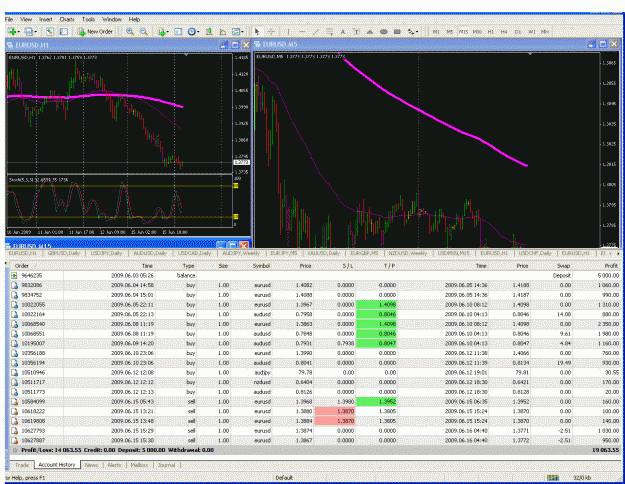Switch to the USDCHF,Daily chart tab
The width and height of the screenshot is (625, 484).
pyautogui.click(x=535, y=253)
